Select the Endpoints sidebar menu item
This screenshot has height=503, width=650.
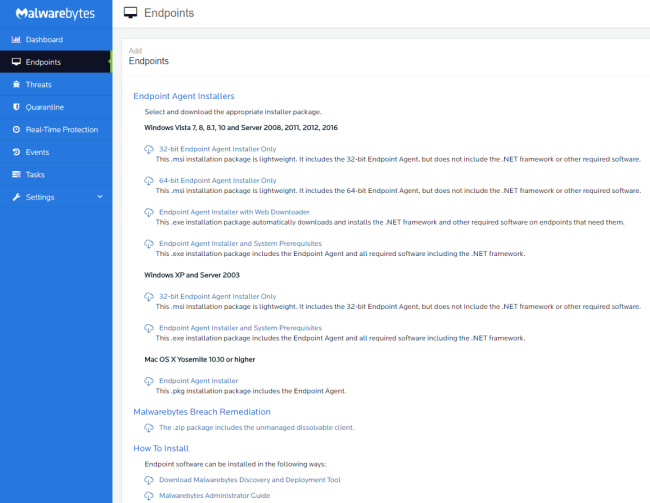point(56,62)
